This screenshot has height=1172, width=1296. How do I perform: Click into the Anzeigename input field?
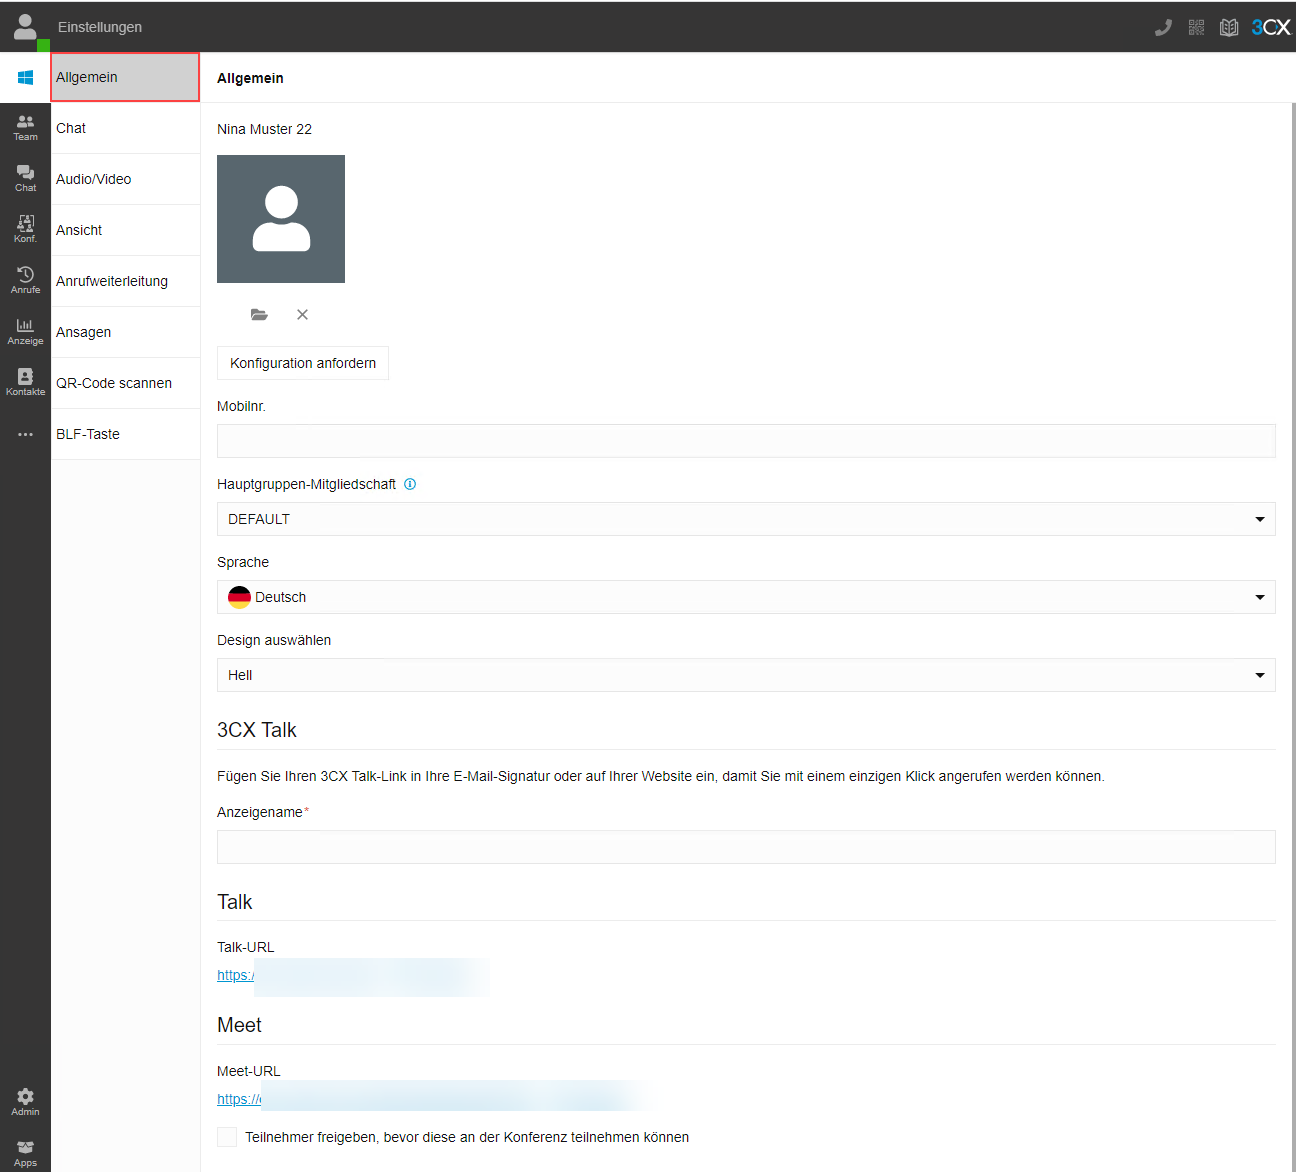746,847
